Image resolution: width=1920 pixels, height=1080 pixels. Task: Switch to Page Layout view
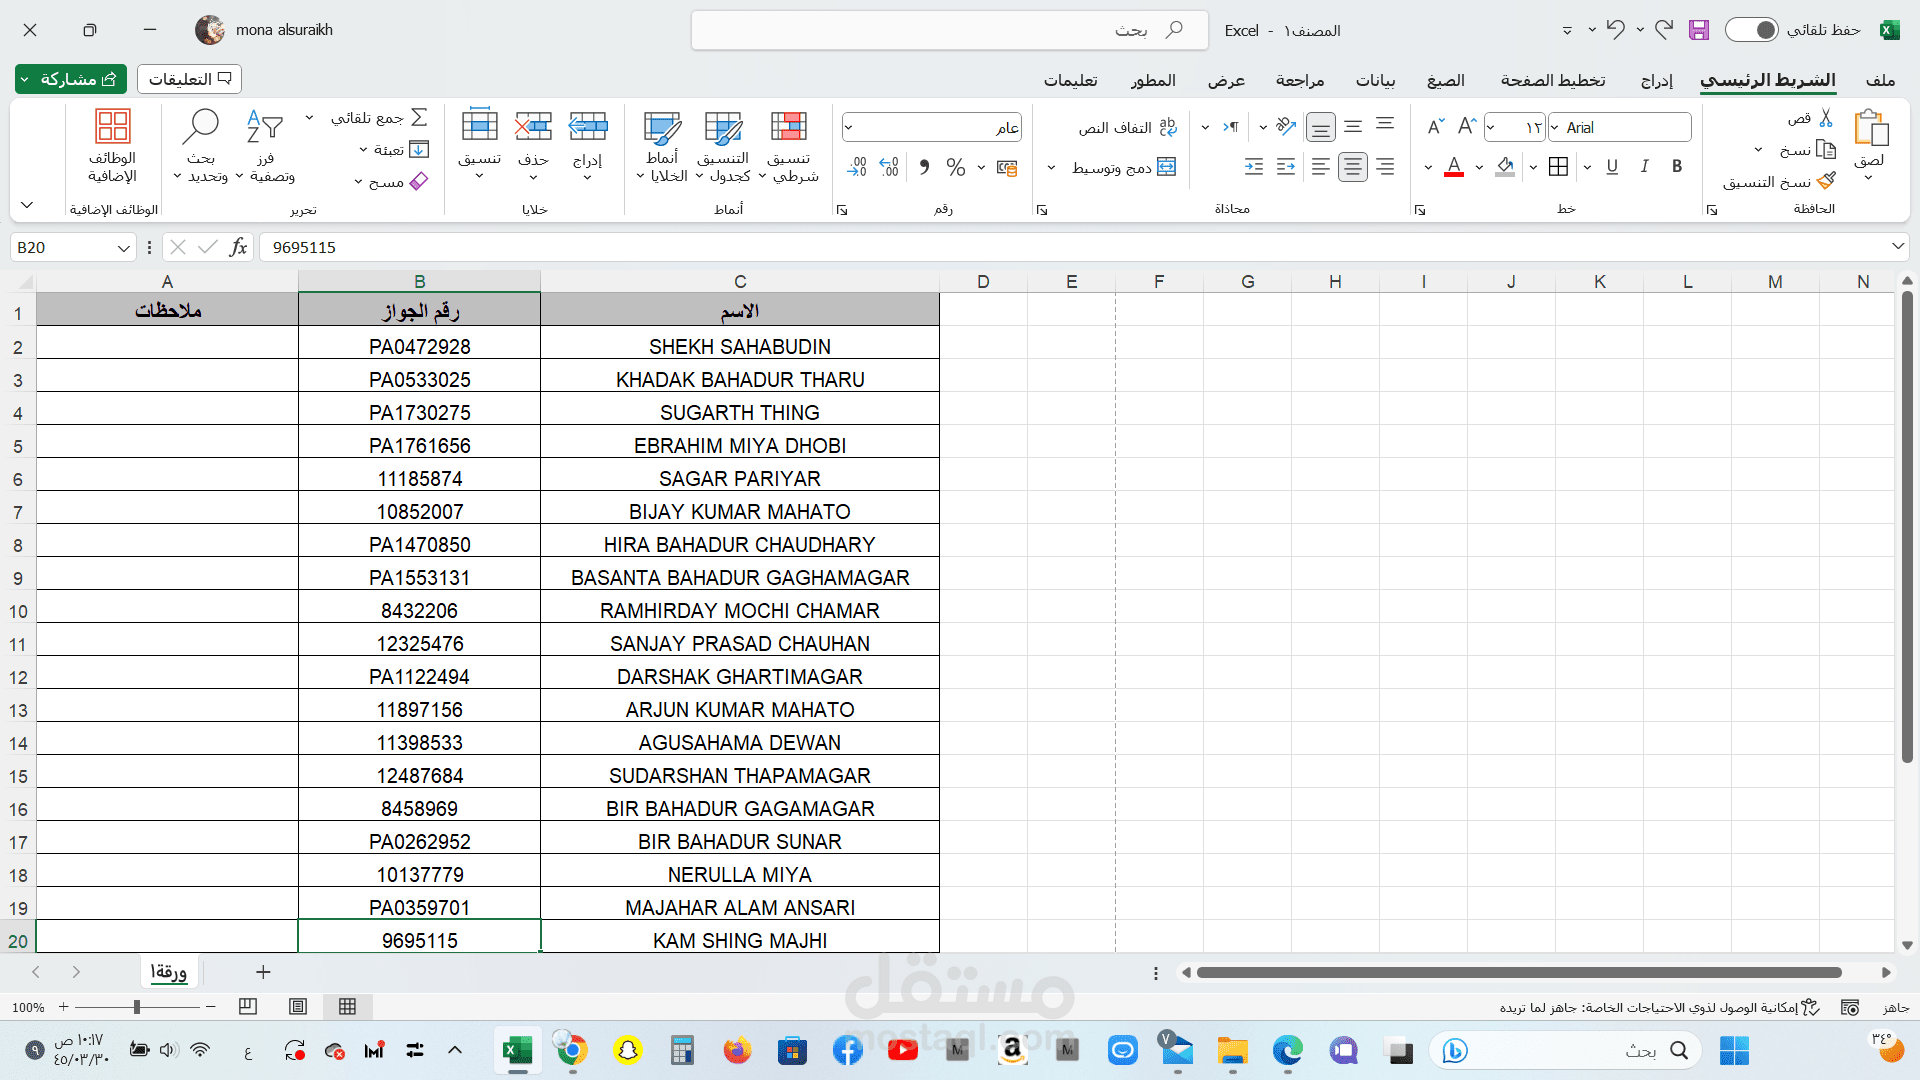coord(298,1007)
